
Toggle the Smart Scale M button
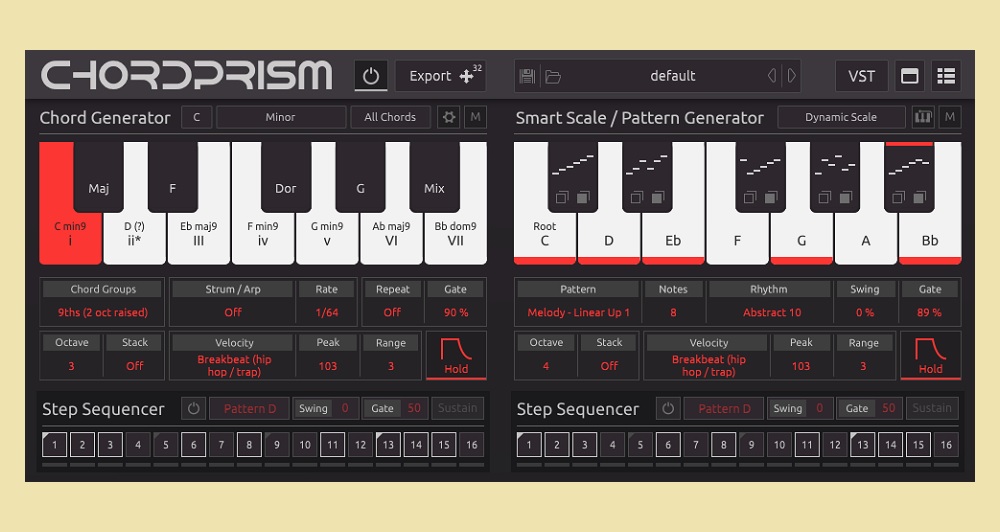click(x=950, y=117)
